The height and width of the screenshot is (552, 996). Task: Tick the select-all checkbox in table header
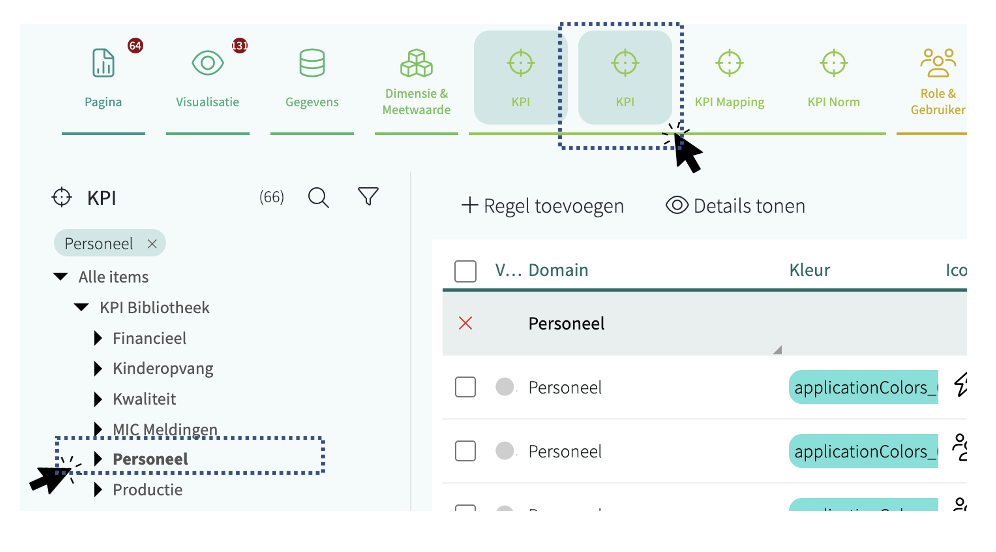465,271
